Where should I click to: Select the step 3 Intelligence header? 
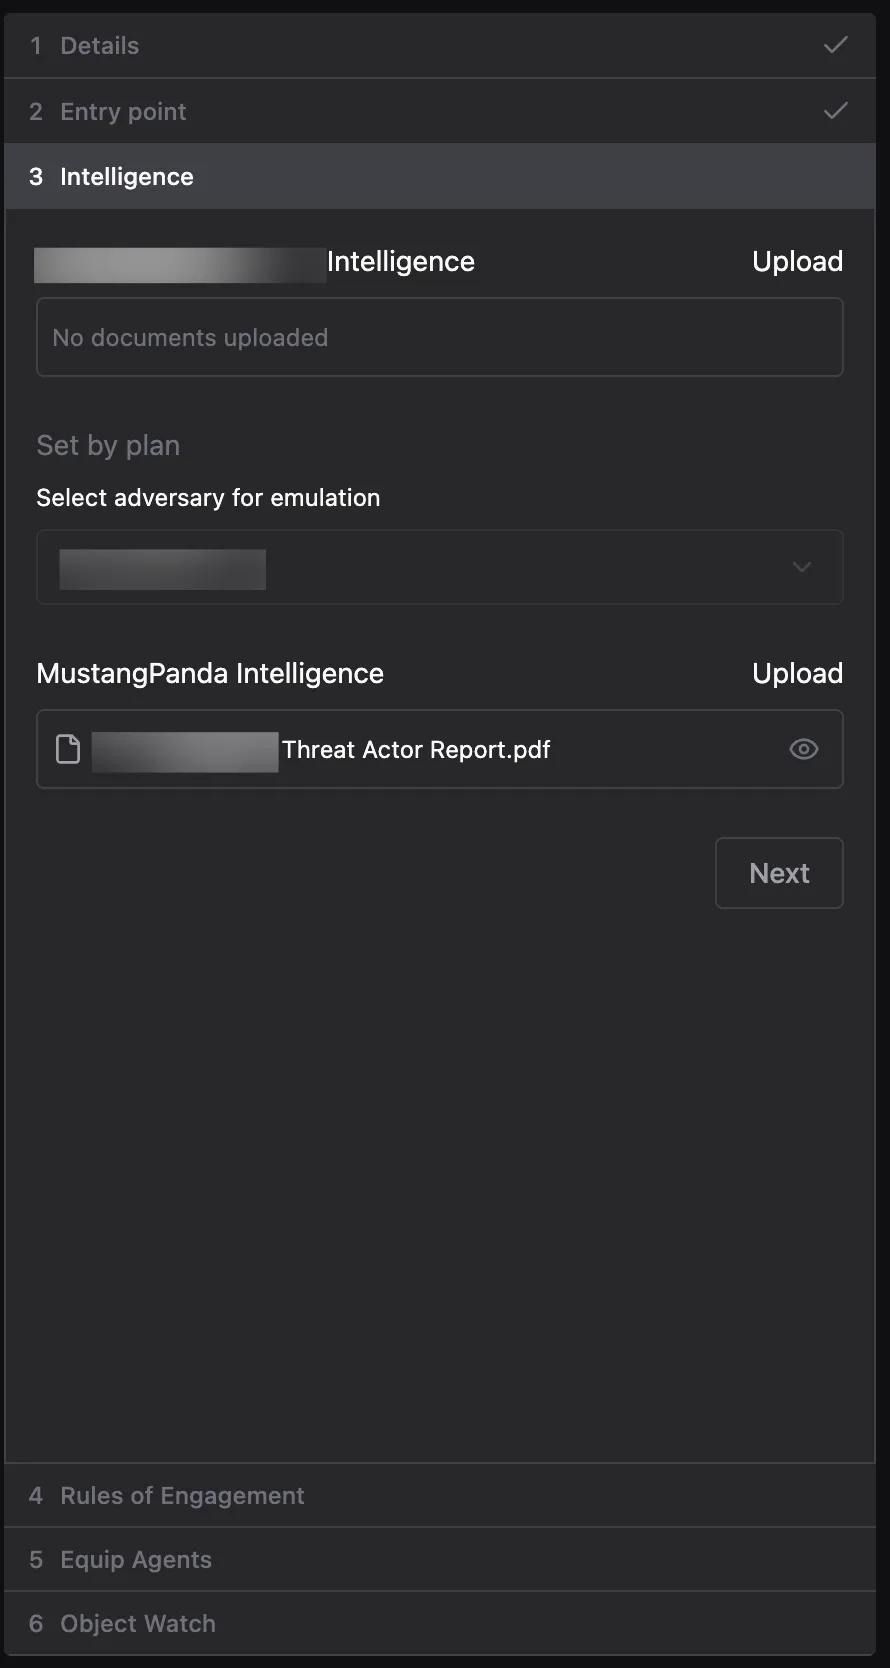tap(440, 176)
